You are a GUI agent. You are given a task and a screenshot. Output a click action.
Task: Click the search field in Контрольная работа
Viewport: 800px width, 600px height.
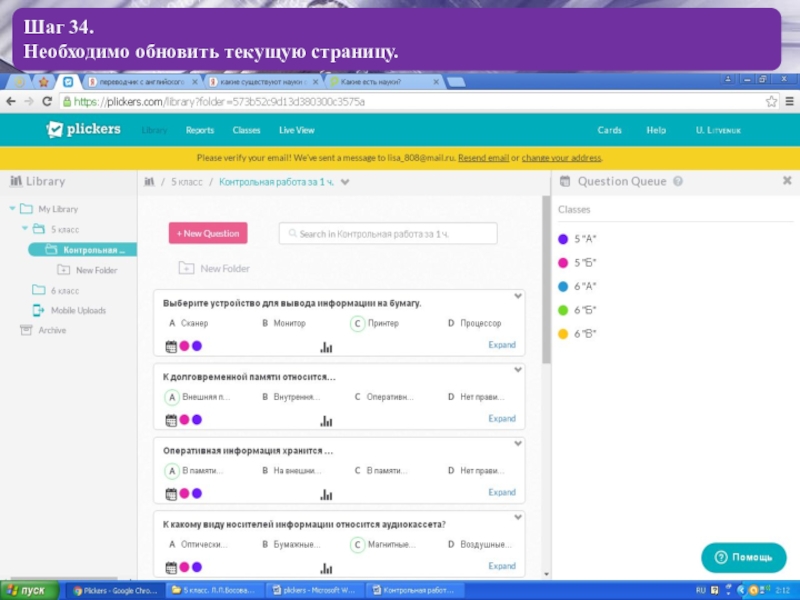(388, 234)
